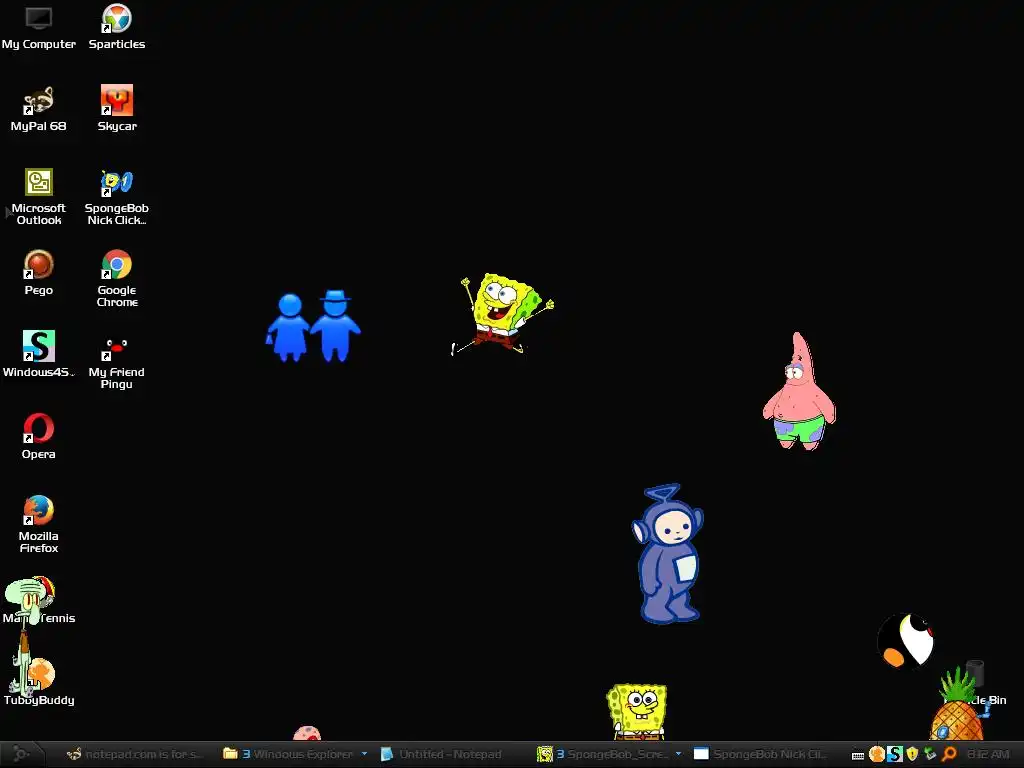
Task: Launch My Friend Pingu shortcut
Action: [117, 360]
